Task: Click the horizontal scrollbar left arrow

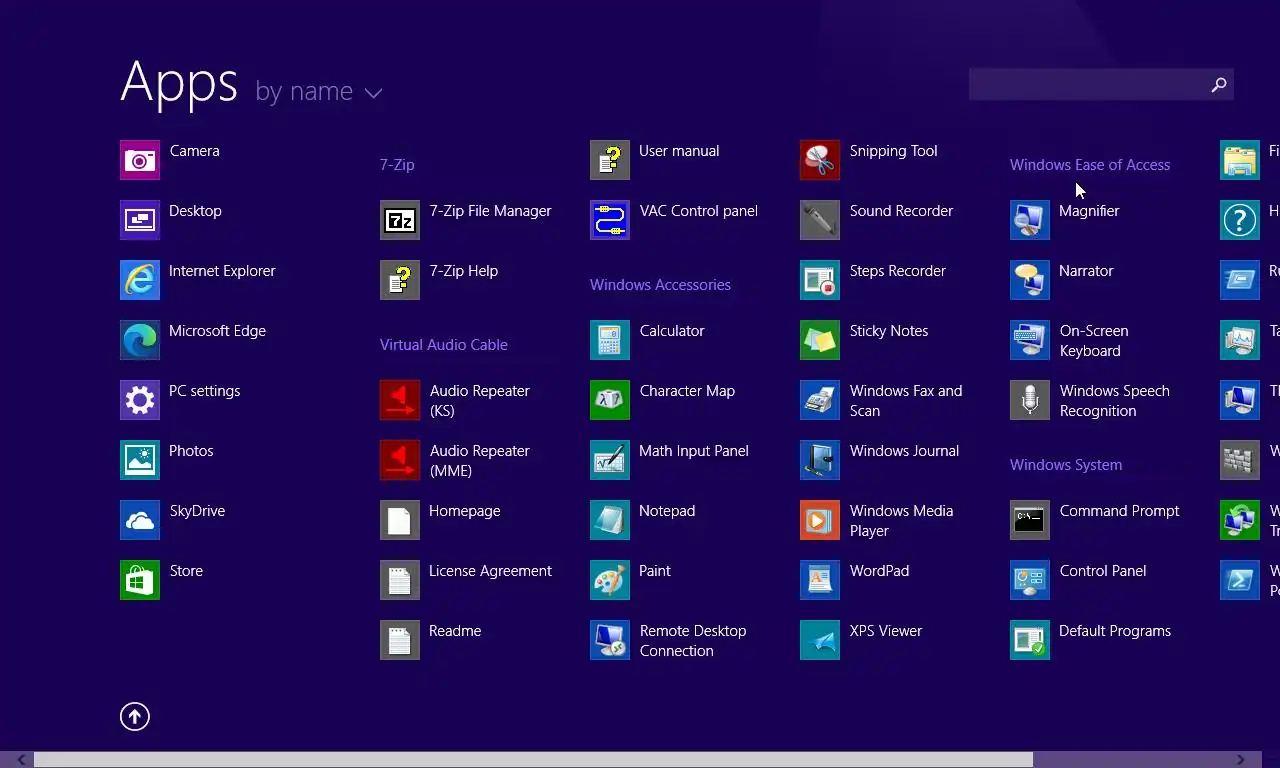Action: click(21, 760)
